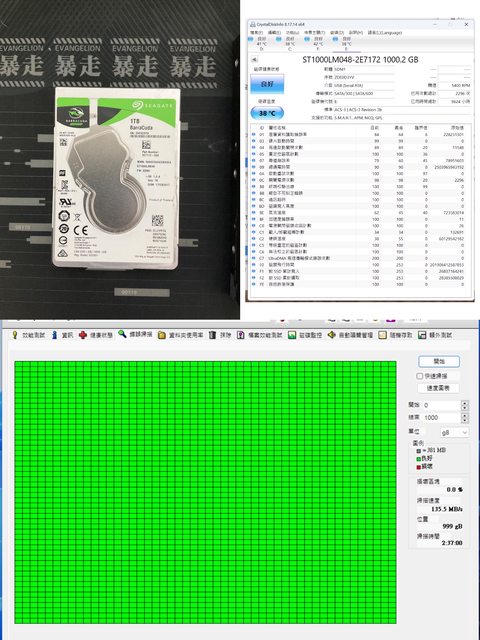
Task: Select the rotation rate value 5400 RPM
Action: click(x=461, y=85)
